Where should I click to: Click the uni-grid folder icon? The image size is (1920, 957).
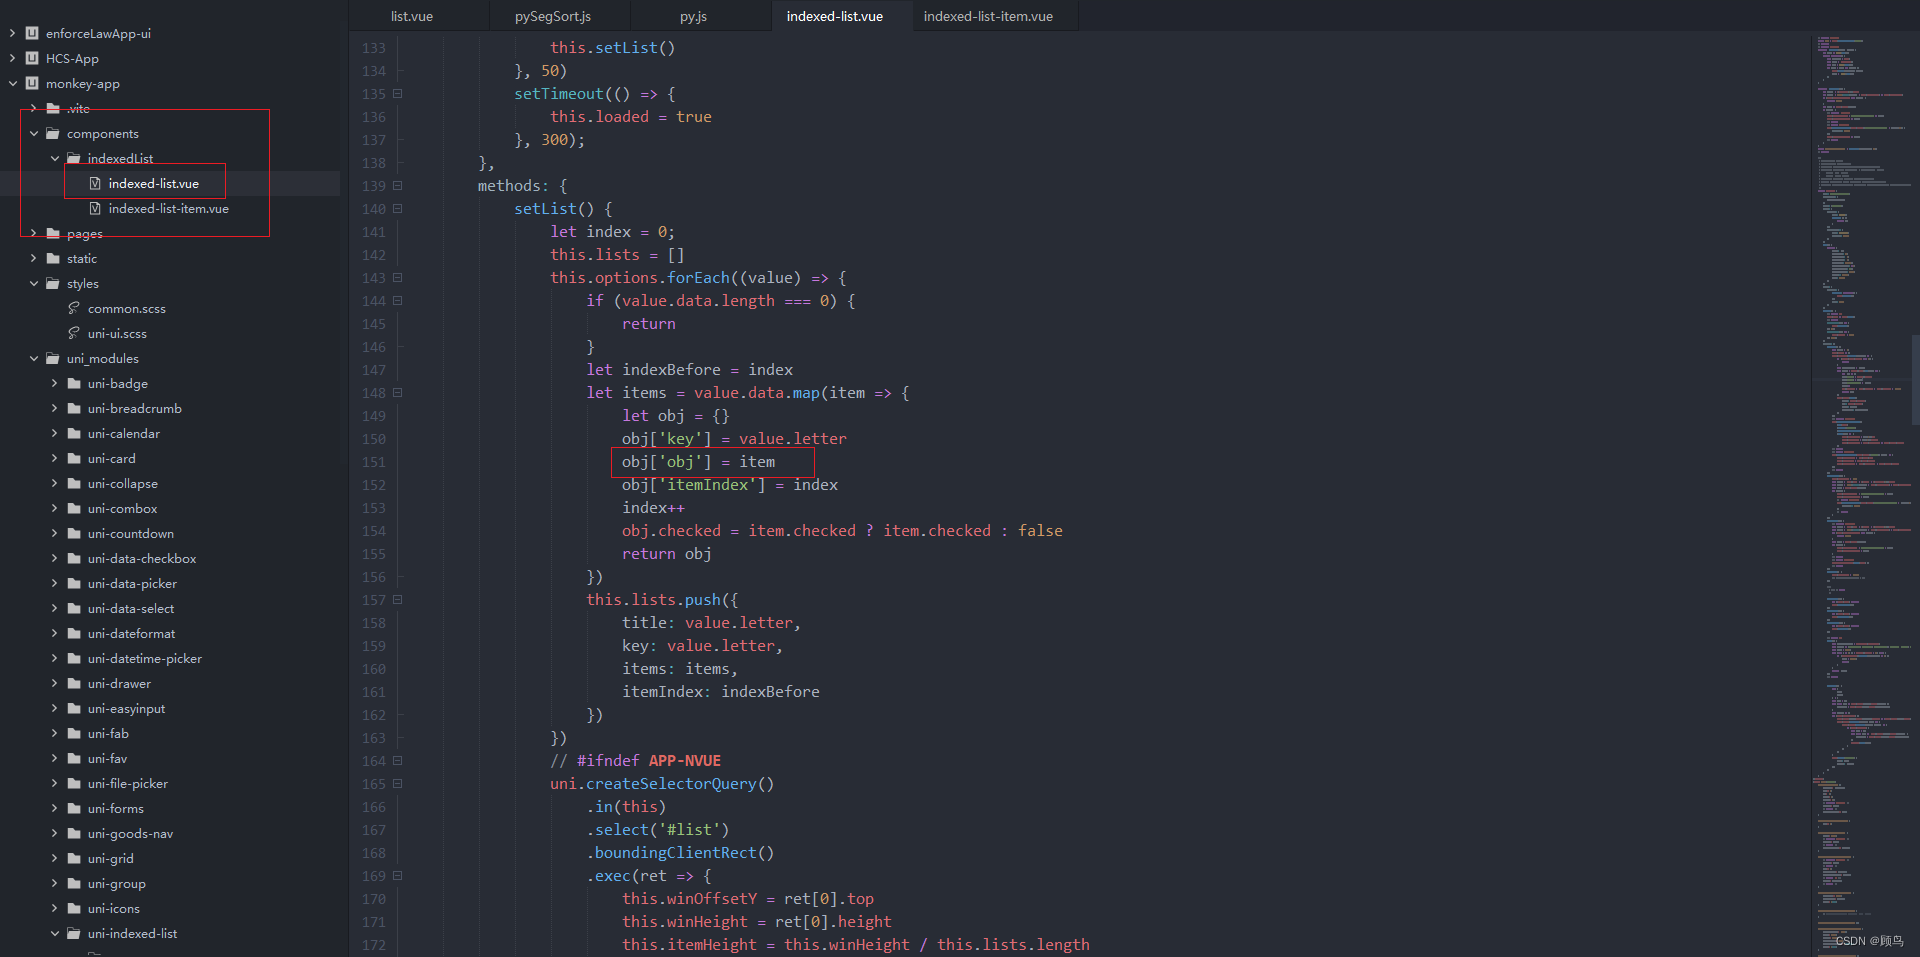(74, 858)
